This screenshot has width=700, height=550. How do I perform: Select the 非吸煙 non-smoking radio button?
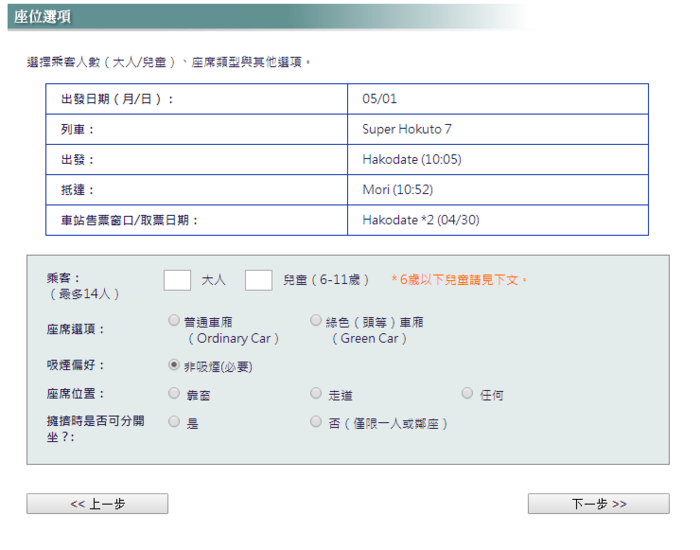coord(174,366)
